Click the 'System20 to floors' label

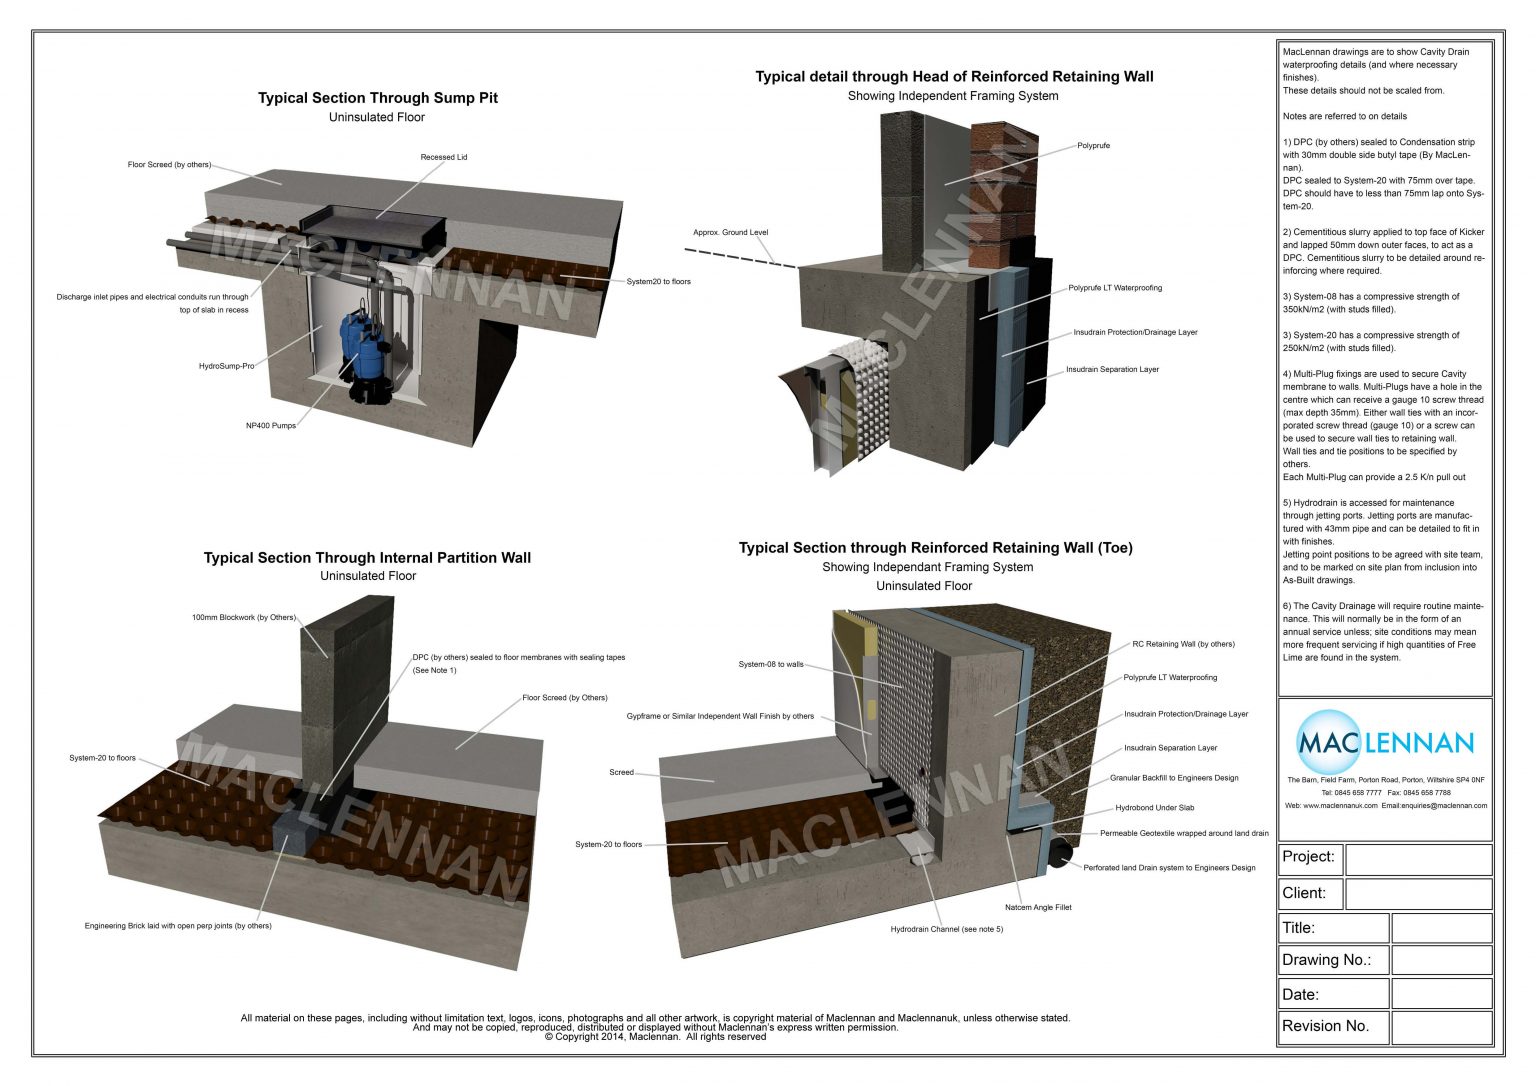(658, 281)
